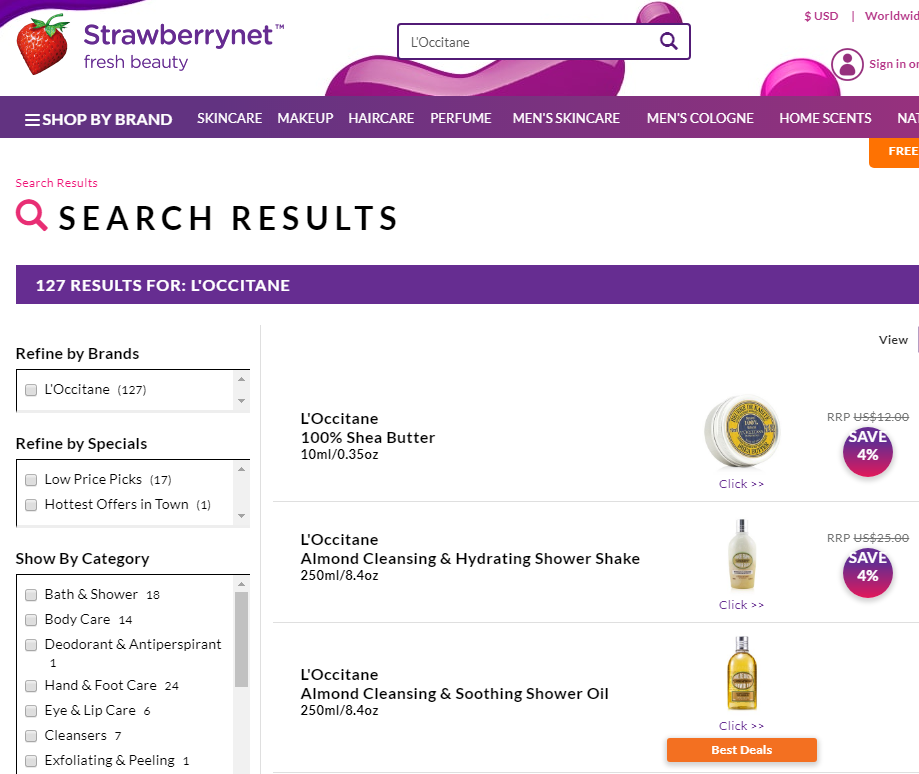This screenshot has width=919, height=774.
Task: Open the Perfume navigation menu
Action: pyautogui.click(x=461, y=118)
